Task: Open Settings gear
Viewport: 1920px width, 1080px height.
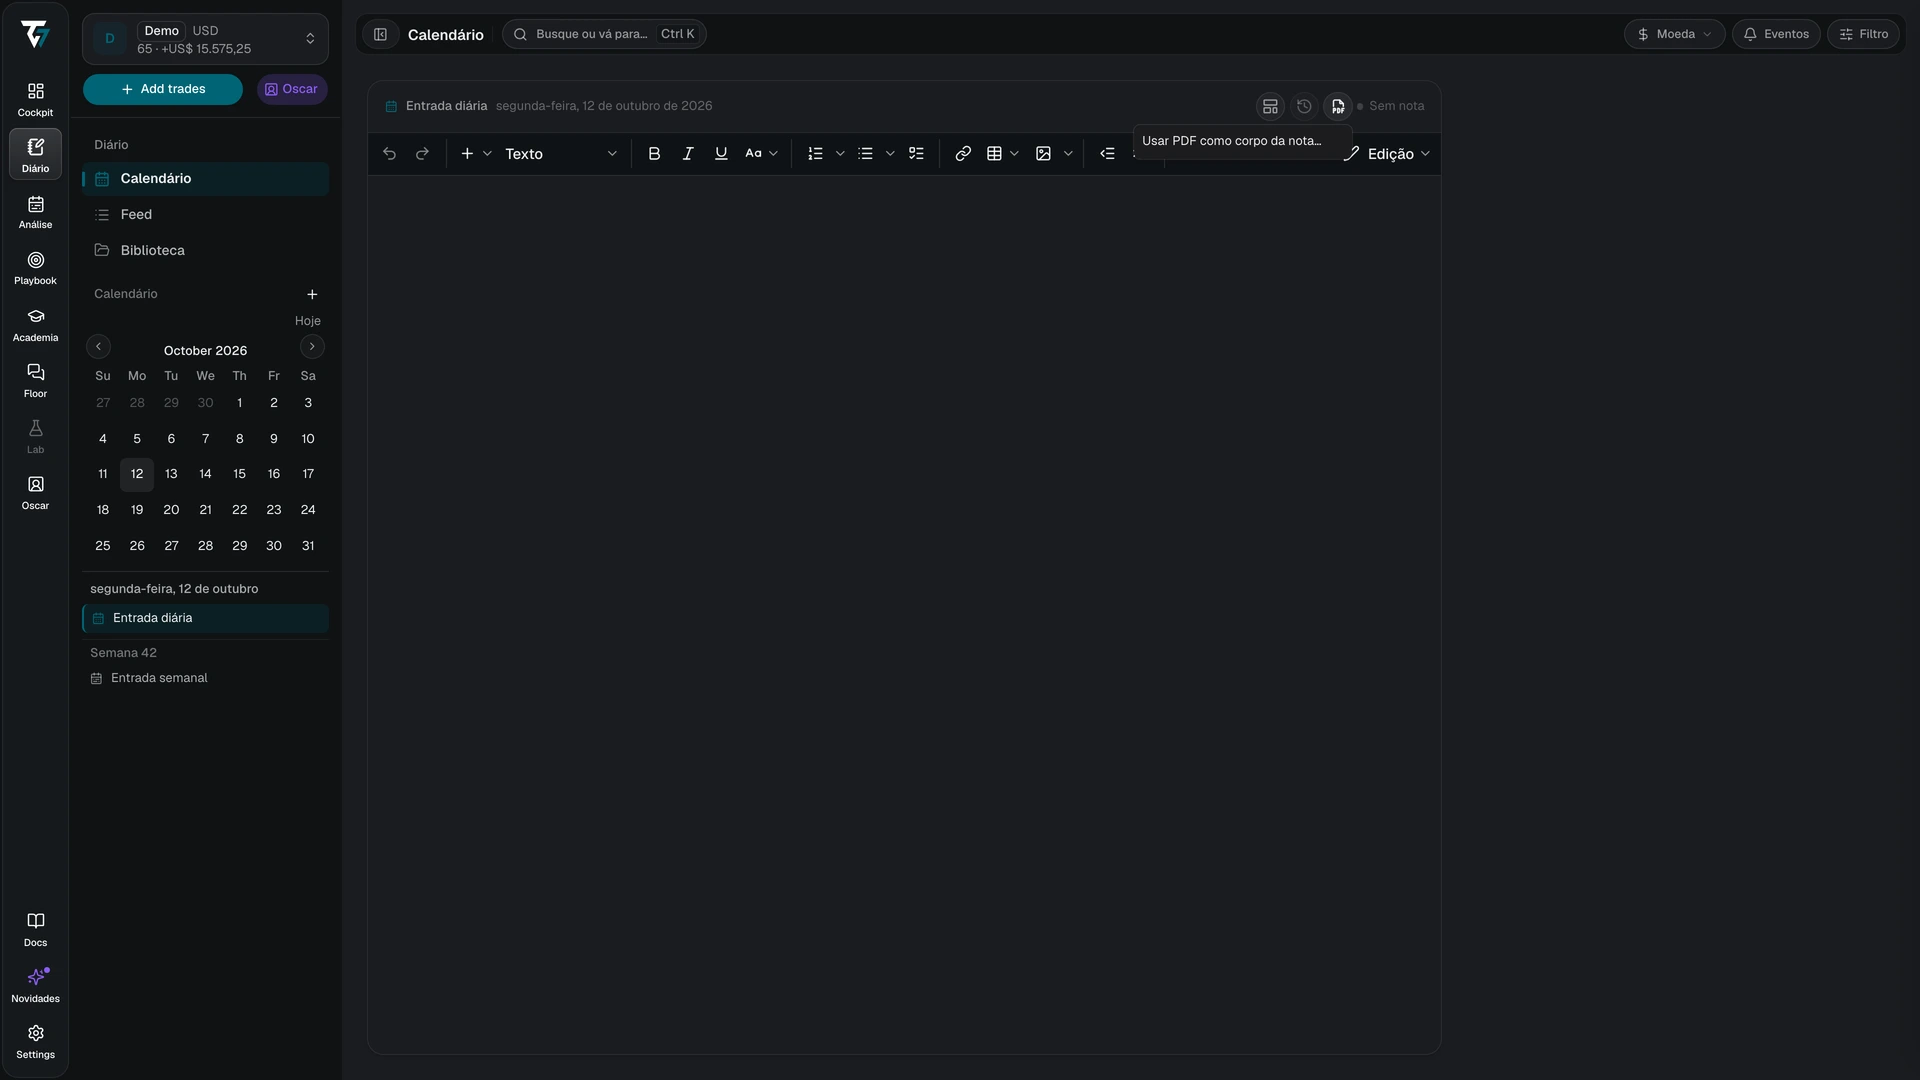Action: click(35, 1042)
